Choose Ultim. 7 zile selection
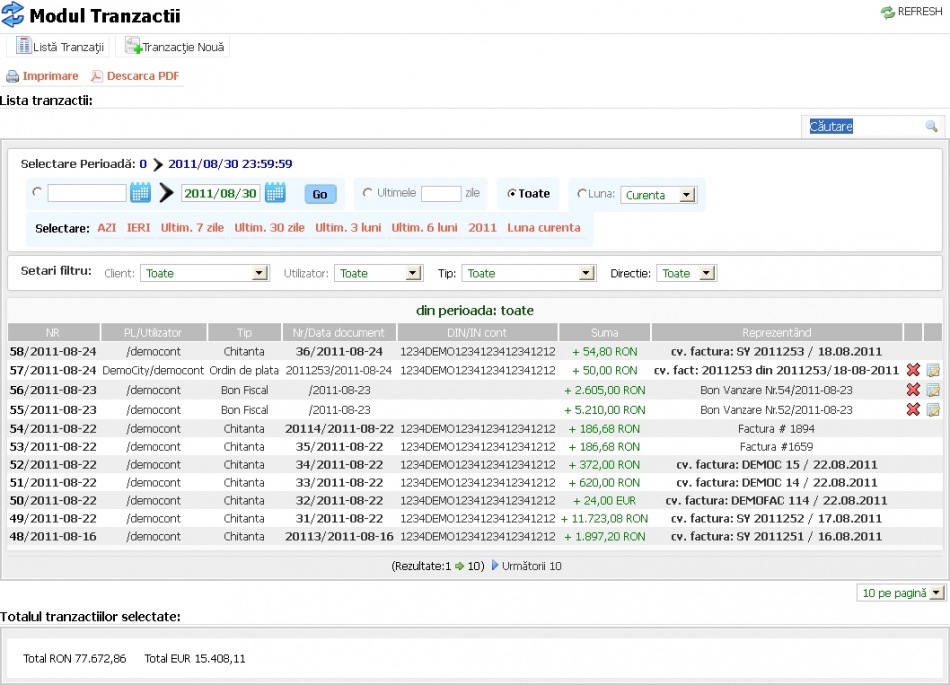The image size is (950, 685). [x=192, y=228]
